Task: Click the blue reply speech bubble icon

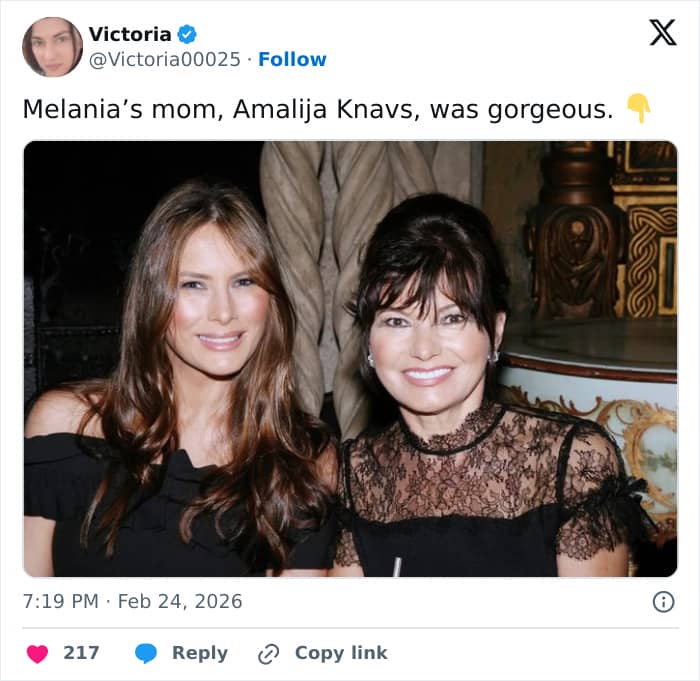Action: [146, 653]
